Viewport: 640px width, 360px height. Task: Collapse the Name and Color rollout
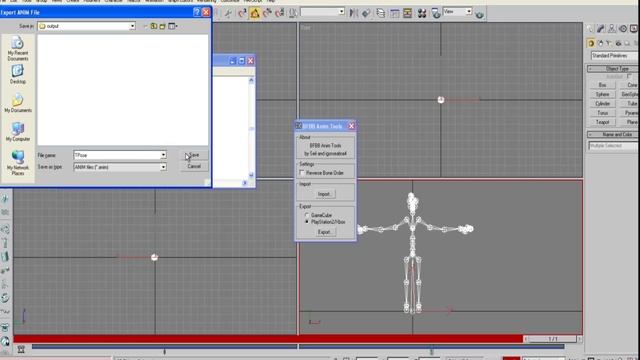coord(613,134)
